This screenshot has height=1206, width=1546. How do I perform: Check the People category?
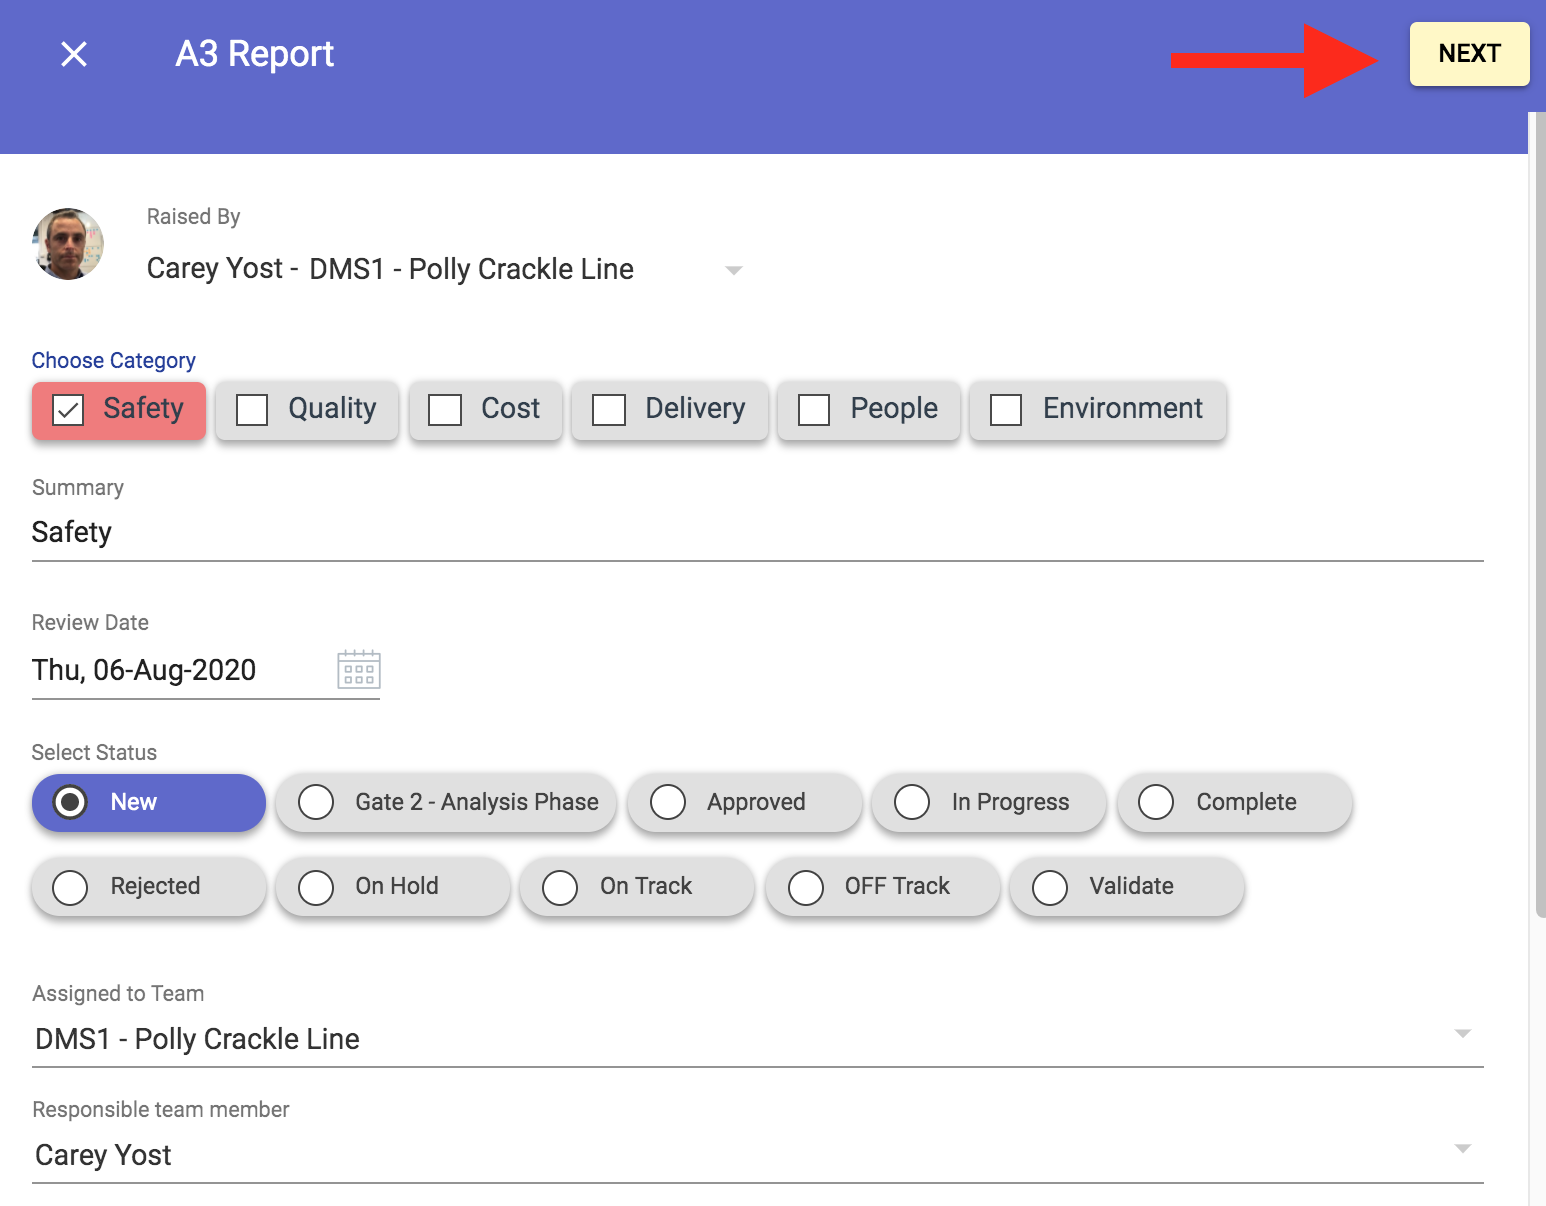point(869,410)
